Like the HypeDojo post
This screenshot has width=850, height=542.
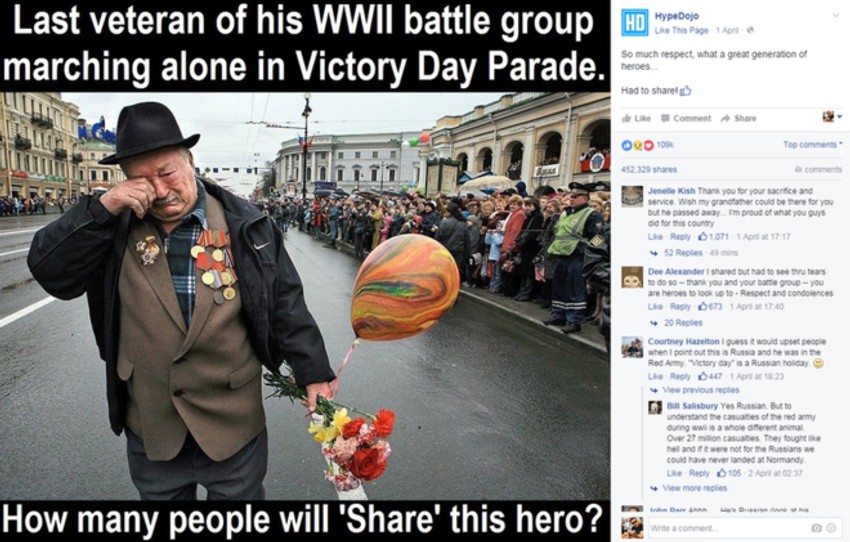(x=636, y=118)
